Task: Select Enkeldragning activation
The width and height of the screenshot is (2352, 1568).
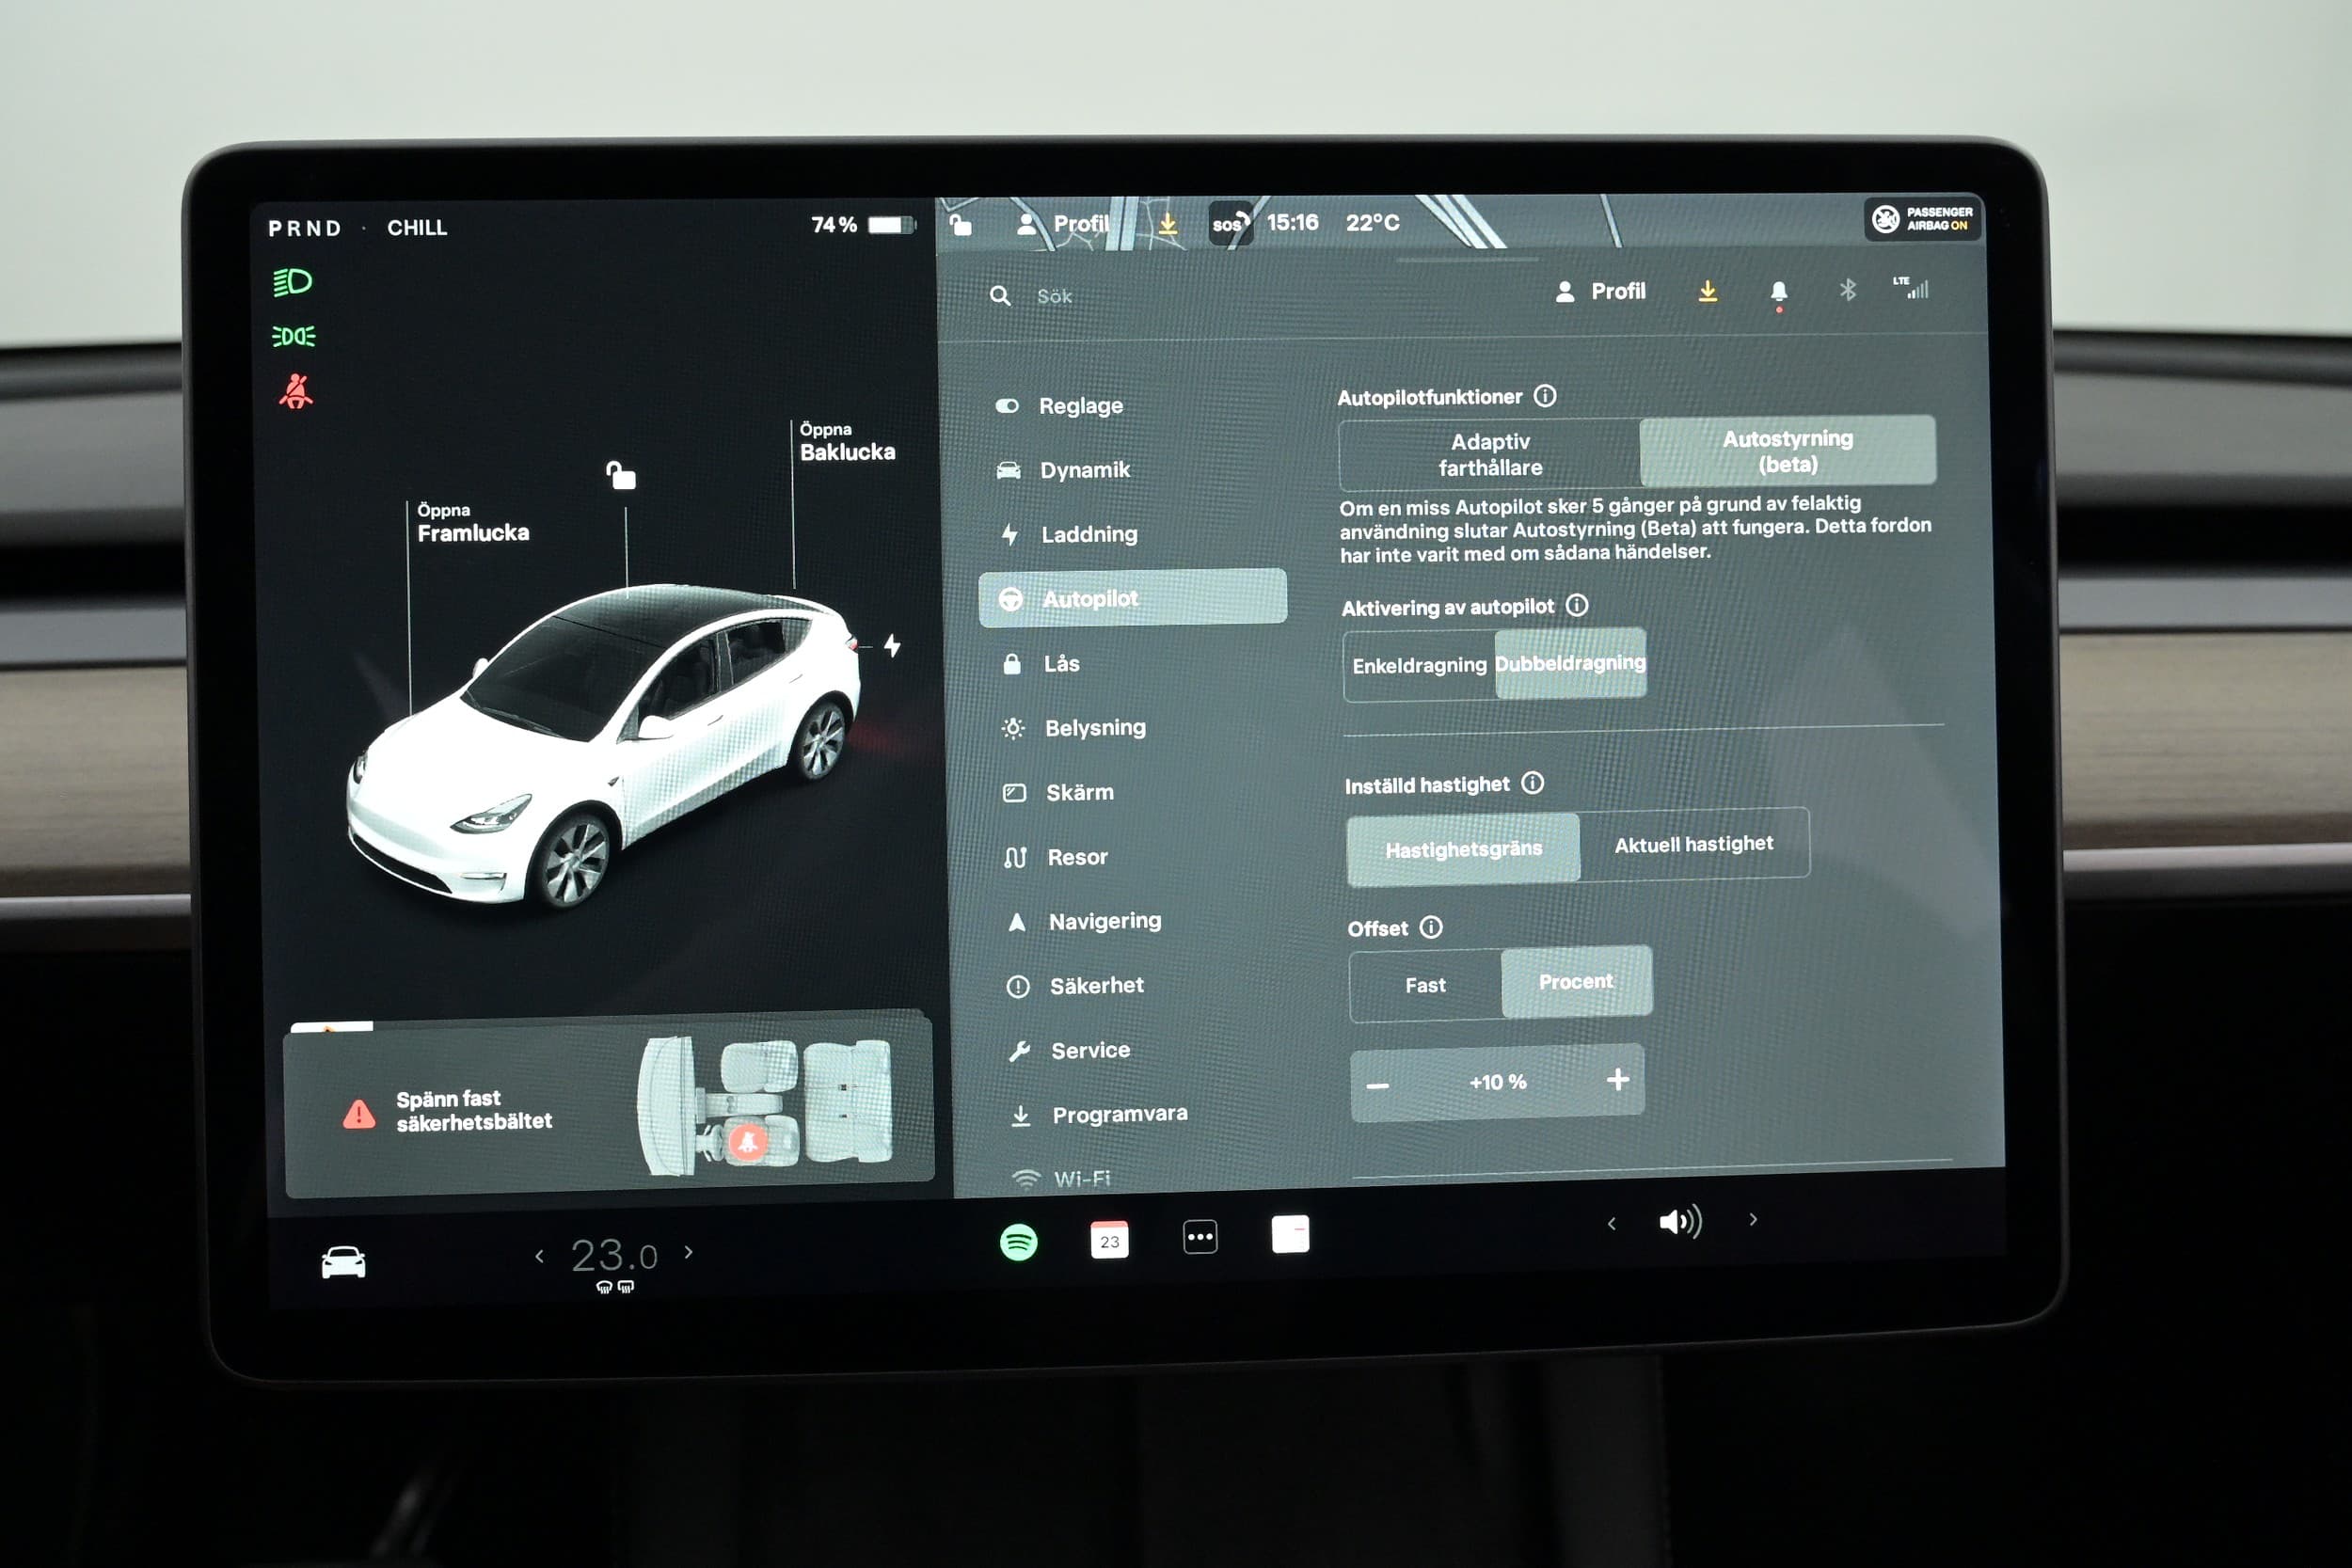Action: 1419,665
